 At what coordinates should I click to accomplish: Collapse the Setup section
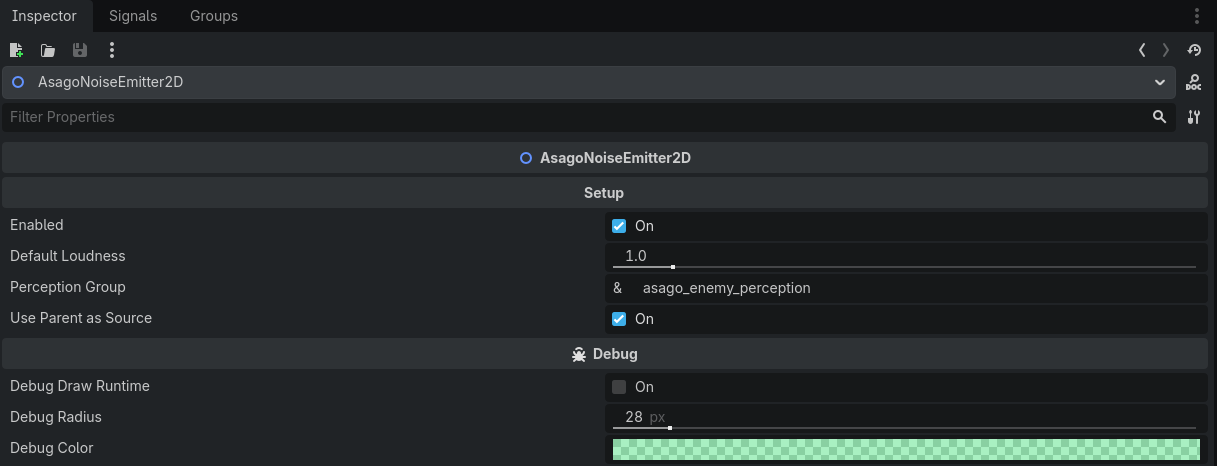click(604, 192)
